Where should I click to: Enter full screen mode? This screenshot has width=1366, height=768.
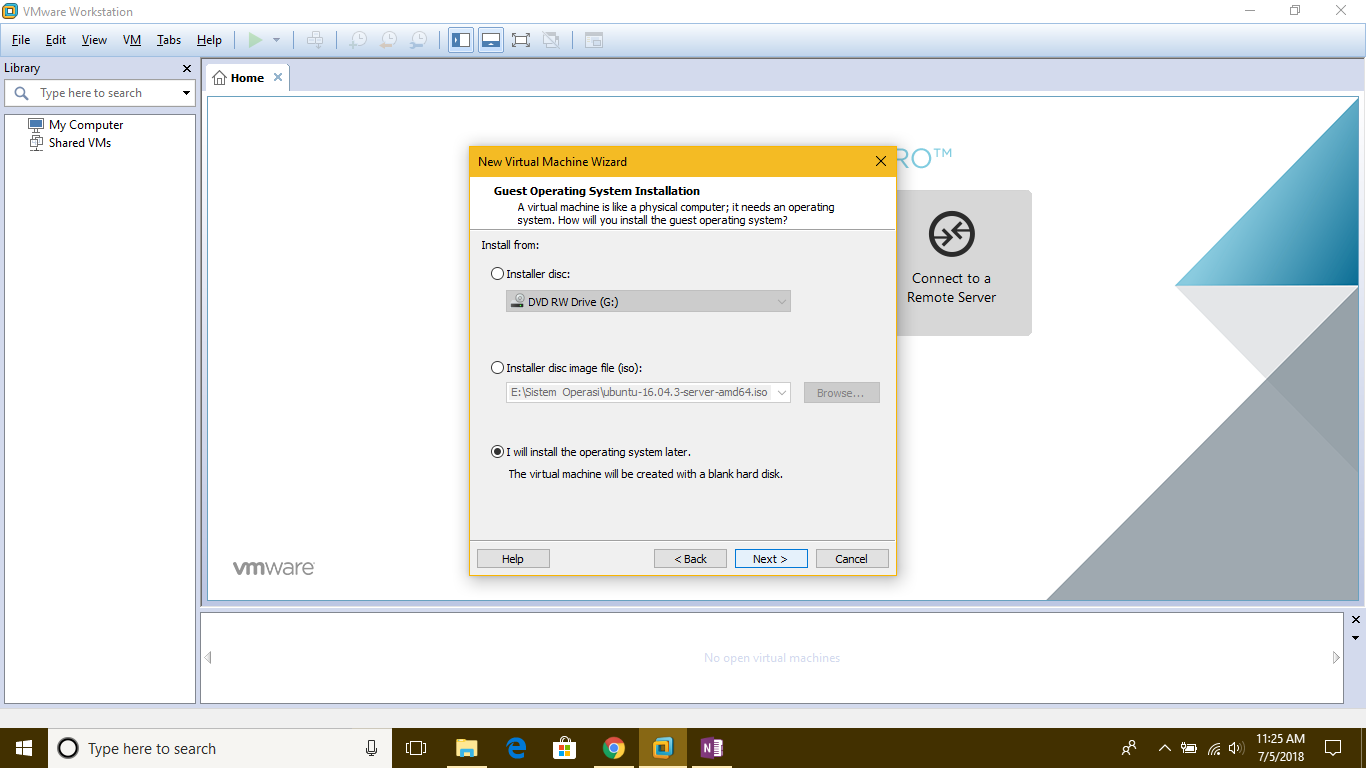520,40
